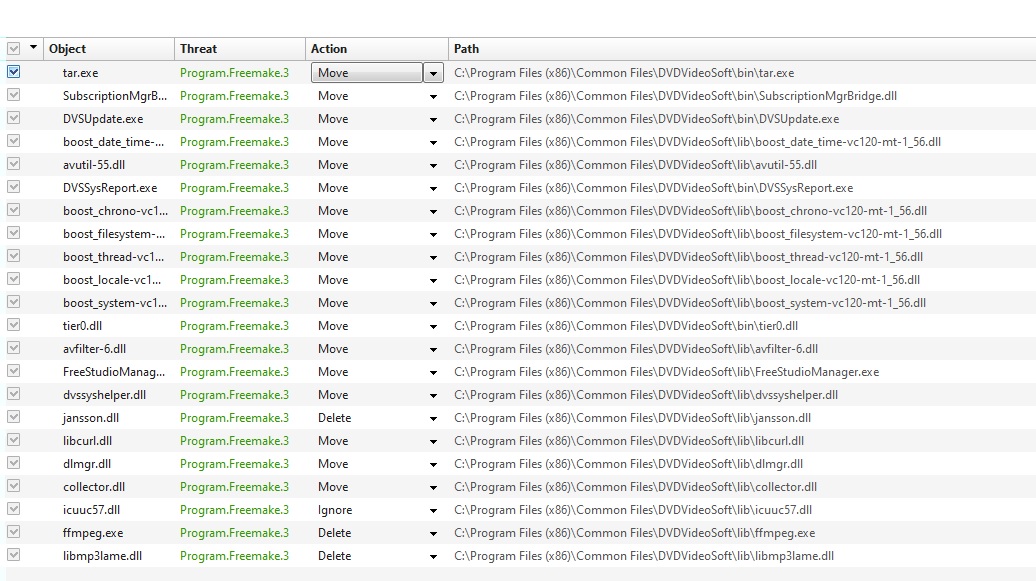Viewport: 1036px width, 581px height.
Task: Select the avutil-55.dll object entry
Action: click(x=94, y=164)
